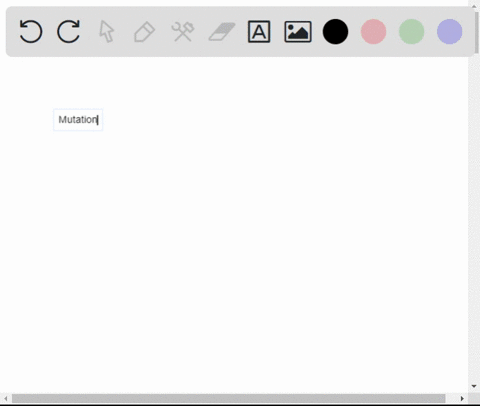This screenshot has width=480, height=406.
Task: Click the vertical scrollbar up arrow
Action: tap(474, 6)
